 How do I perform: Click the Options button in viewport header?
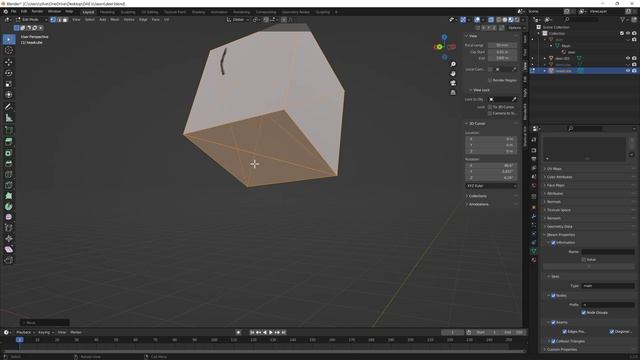515,28
